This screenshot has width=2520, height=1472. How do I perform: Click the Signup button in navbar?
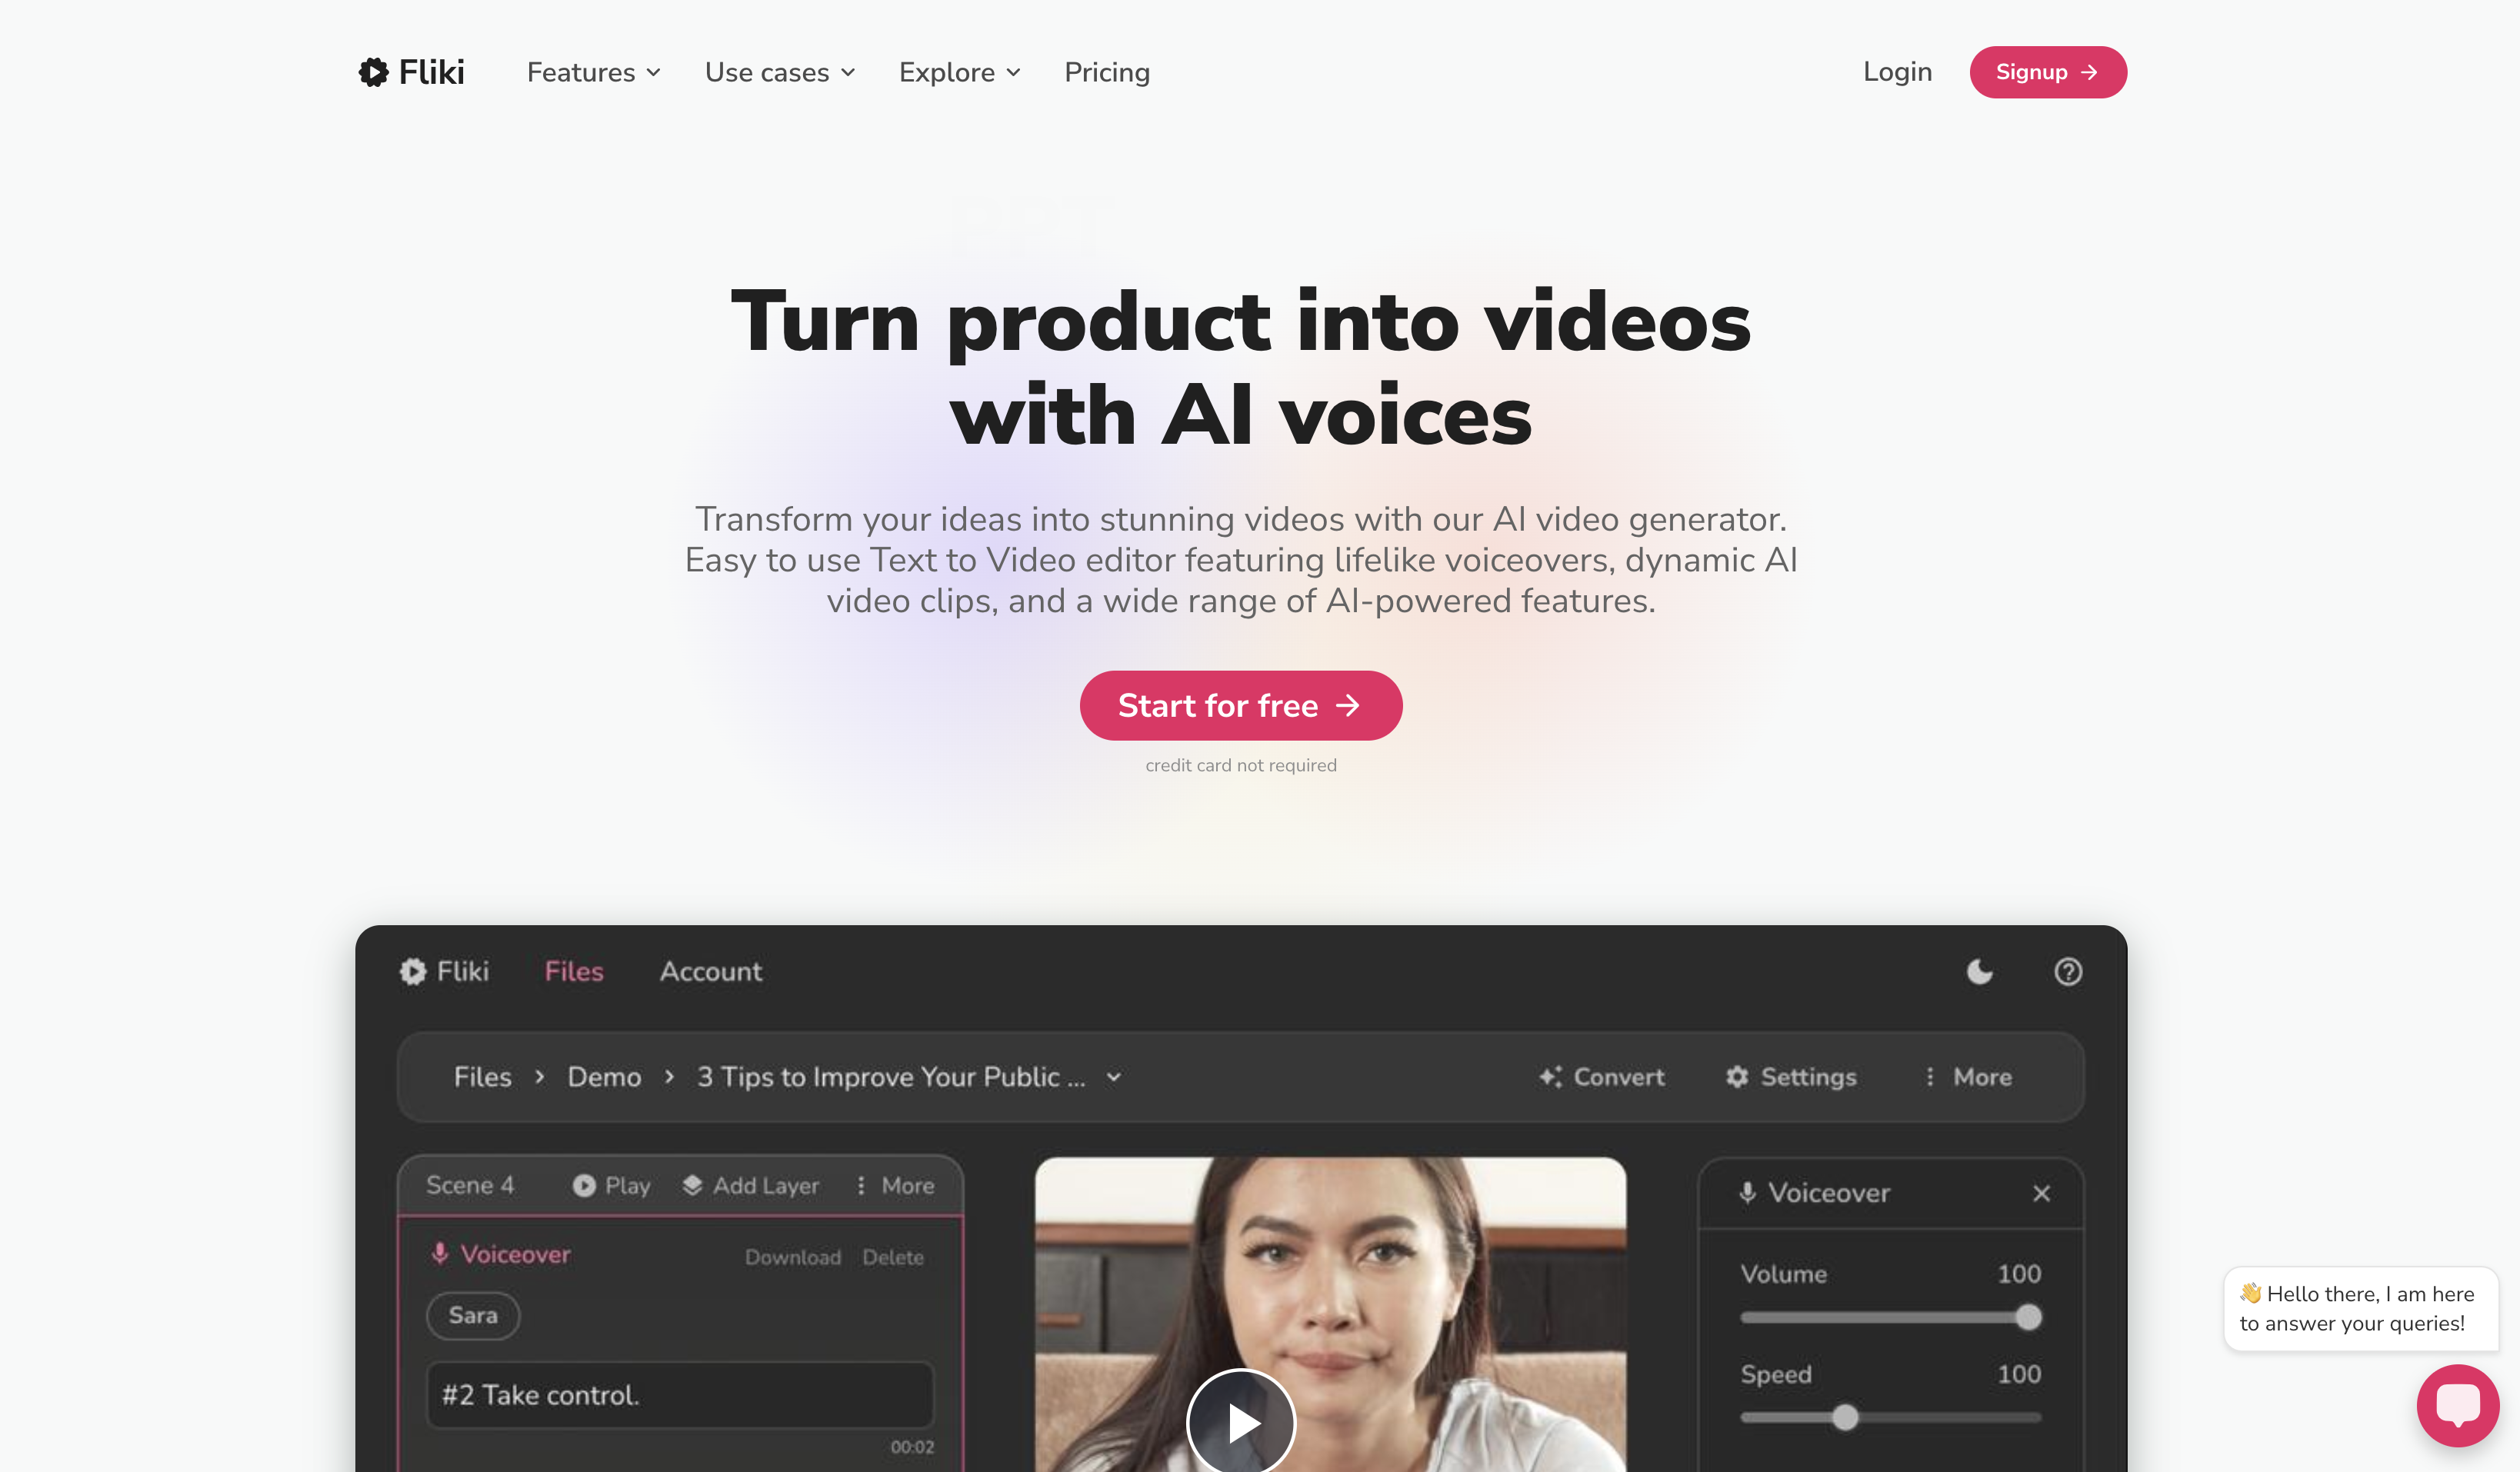2047,72
